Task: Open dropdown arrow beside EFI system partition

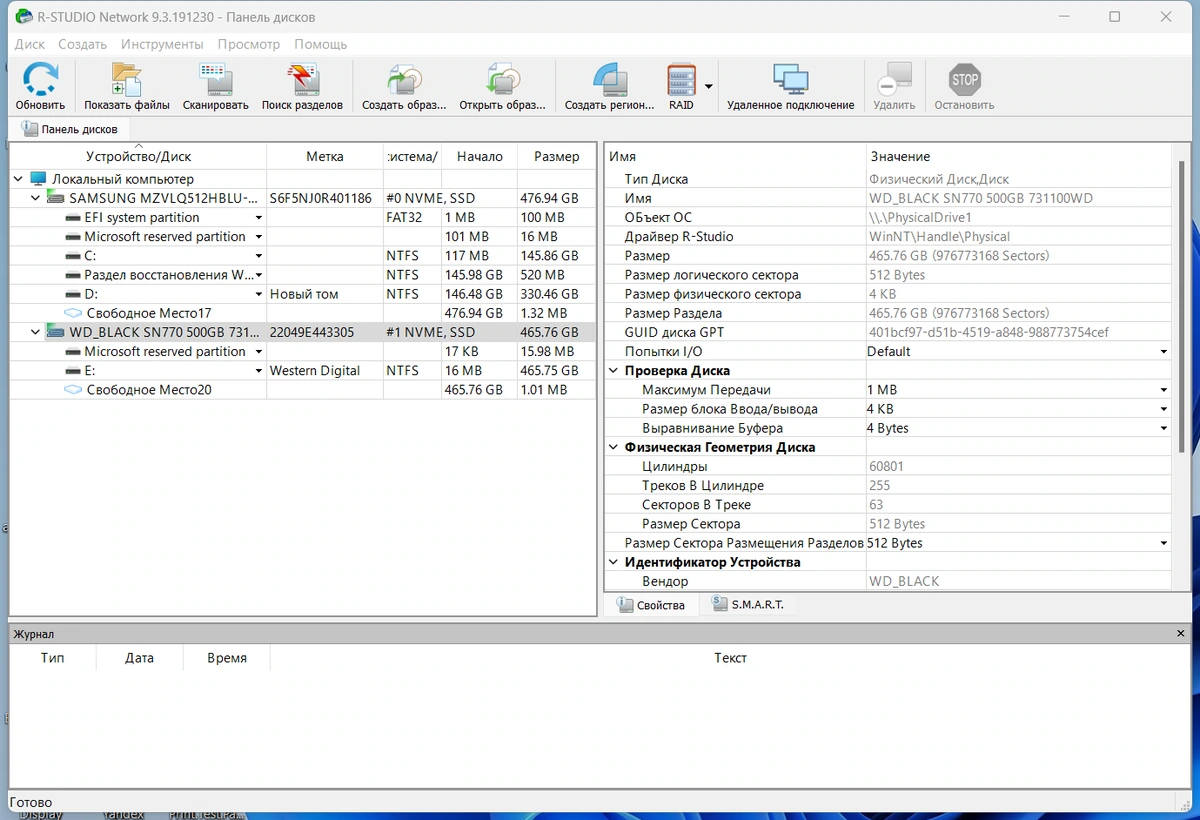Action: (259, 218)
